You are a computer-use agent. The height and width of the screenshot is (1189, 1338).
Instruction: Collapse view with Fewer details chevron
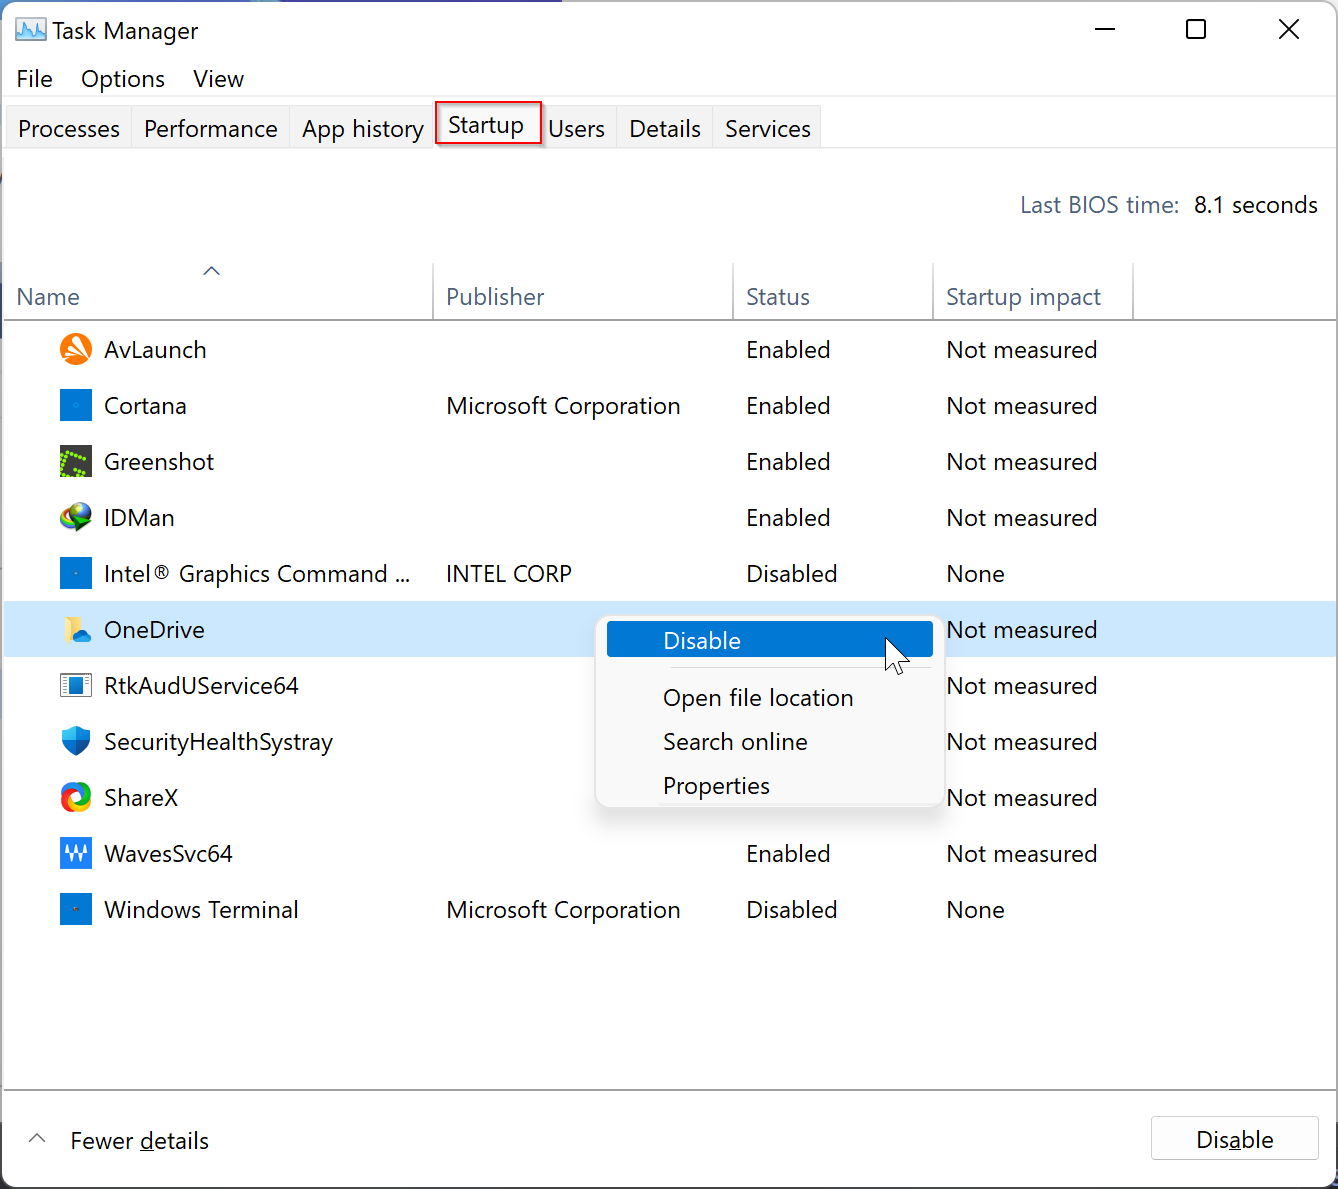click(x=37, y=1139)
